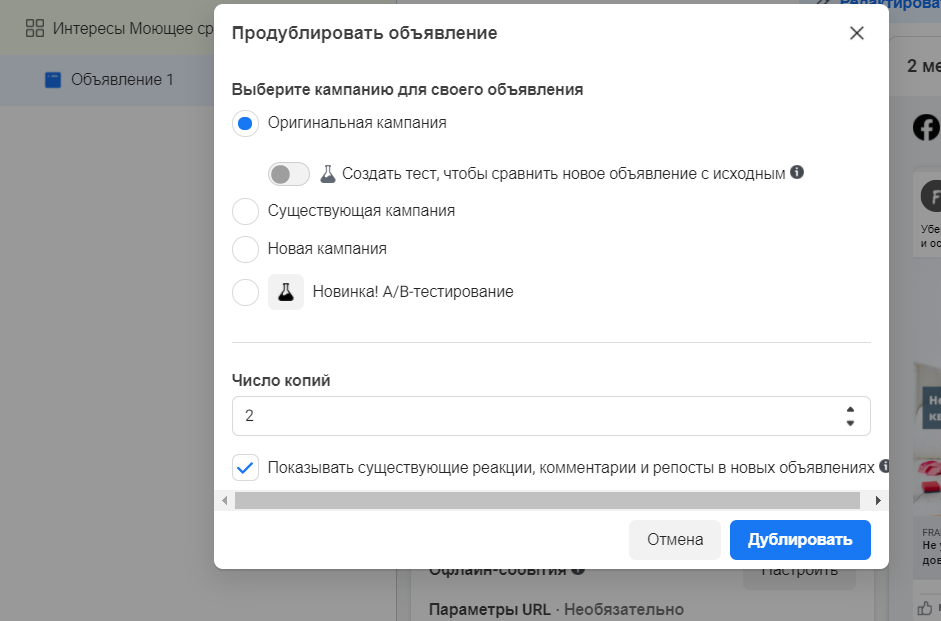Click the A/B-тестирование flask icon
The width and height of the screenshot is (941, 621).
click(286, 291)
